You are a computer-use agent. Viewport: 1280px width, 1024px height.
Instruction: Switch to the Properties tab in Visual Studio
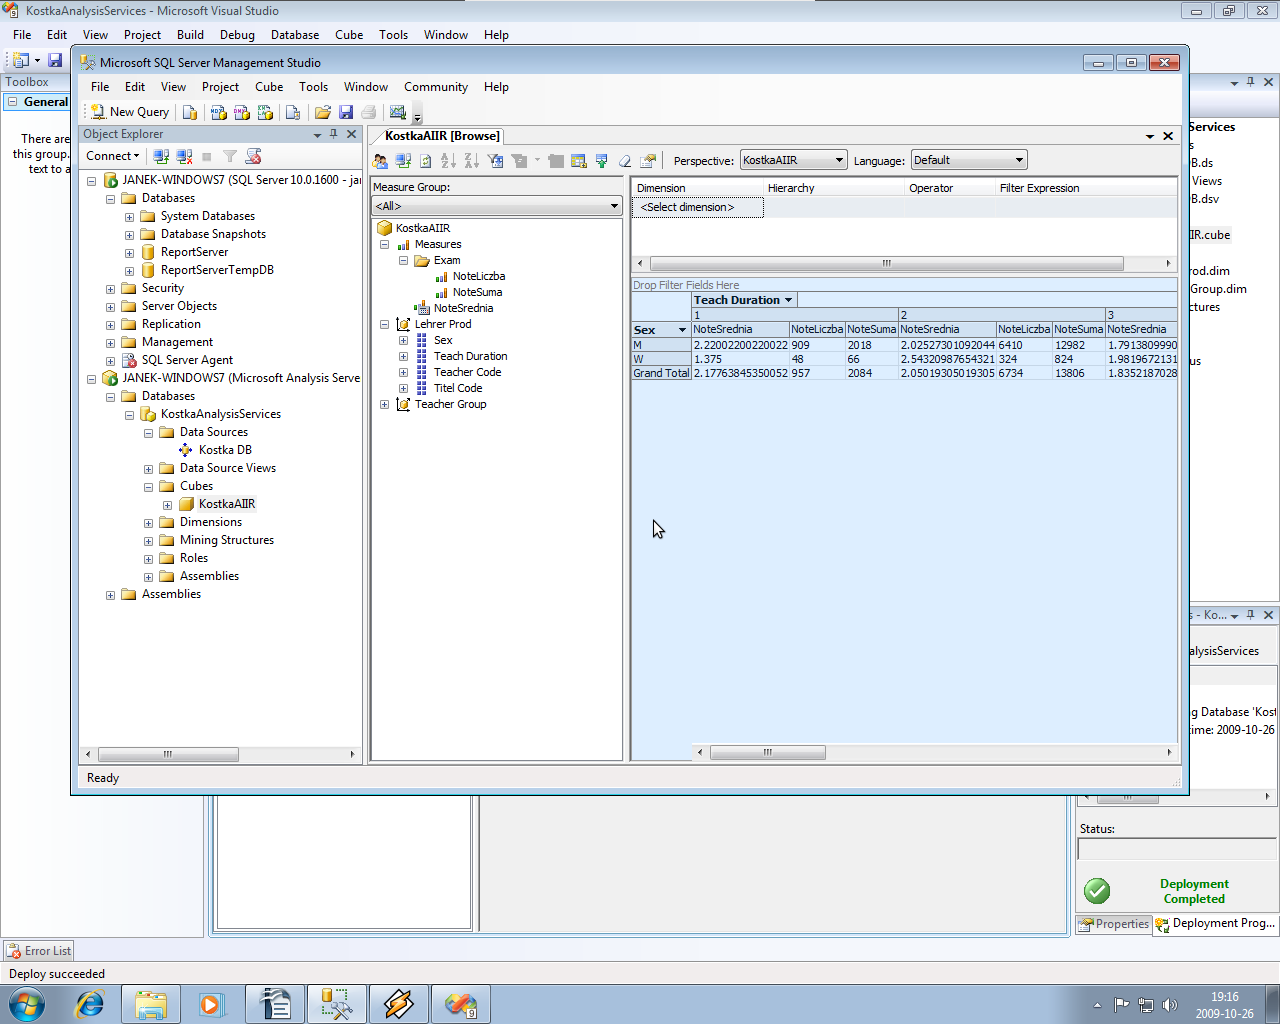tap(1113, 924)
